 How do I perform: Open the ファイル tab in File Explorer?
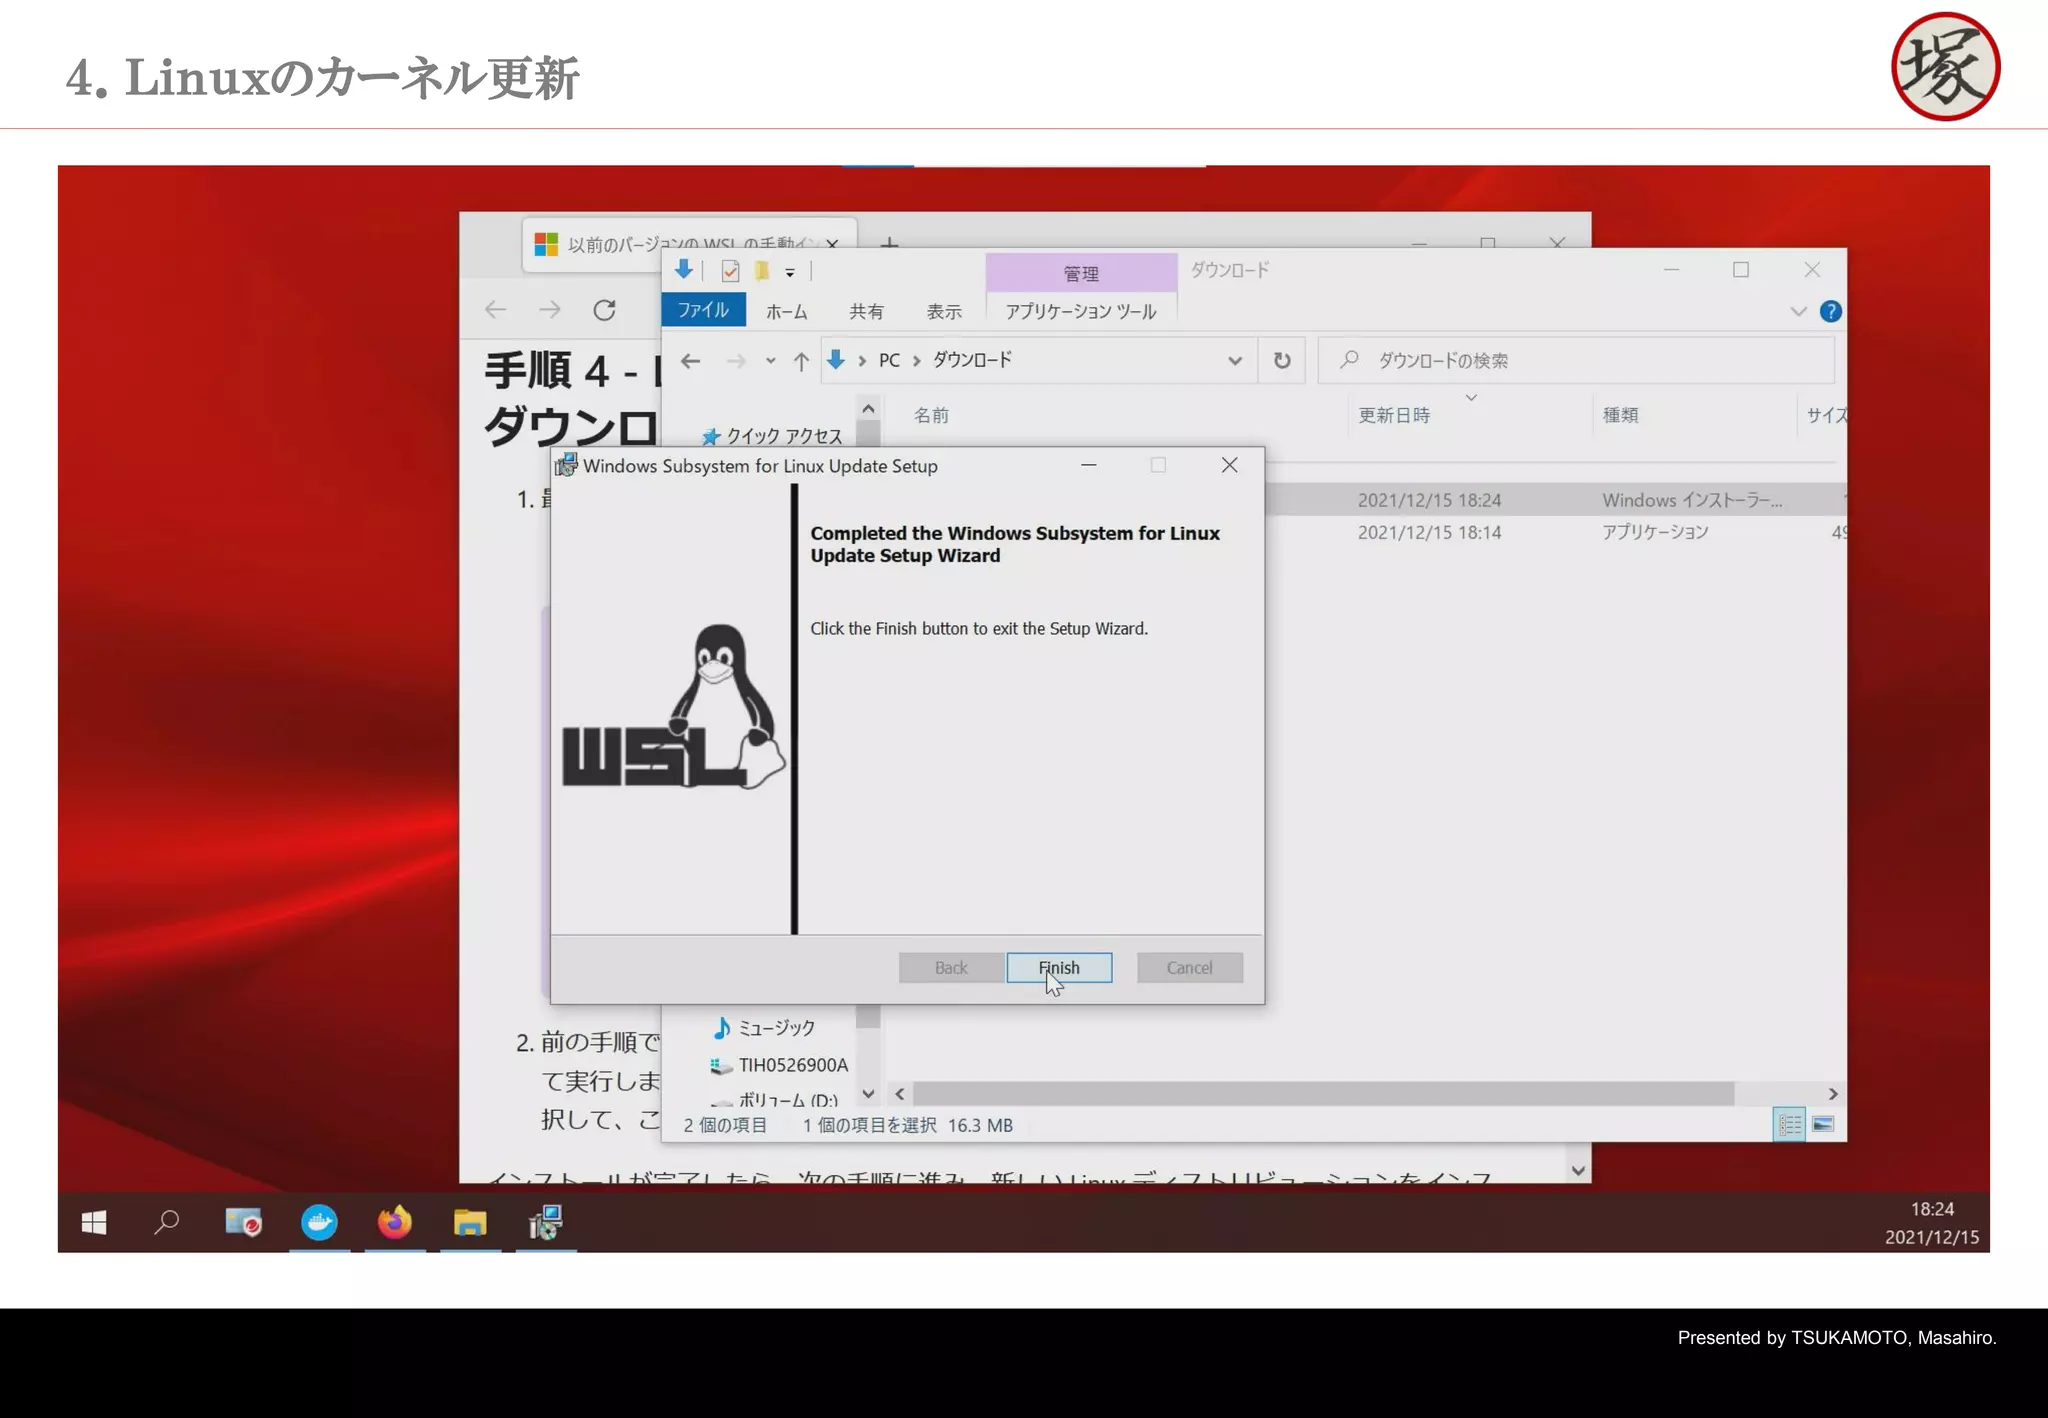click(703, 310)
